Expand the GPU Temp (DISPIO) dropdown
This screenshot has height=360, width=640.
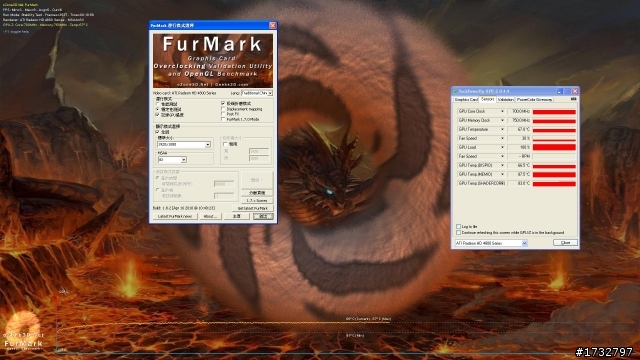[502, 165]
